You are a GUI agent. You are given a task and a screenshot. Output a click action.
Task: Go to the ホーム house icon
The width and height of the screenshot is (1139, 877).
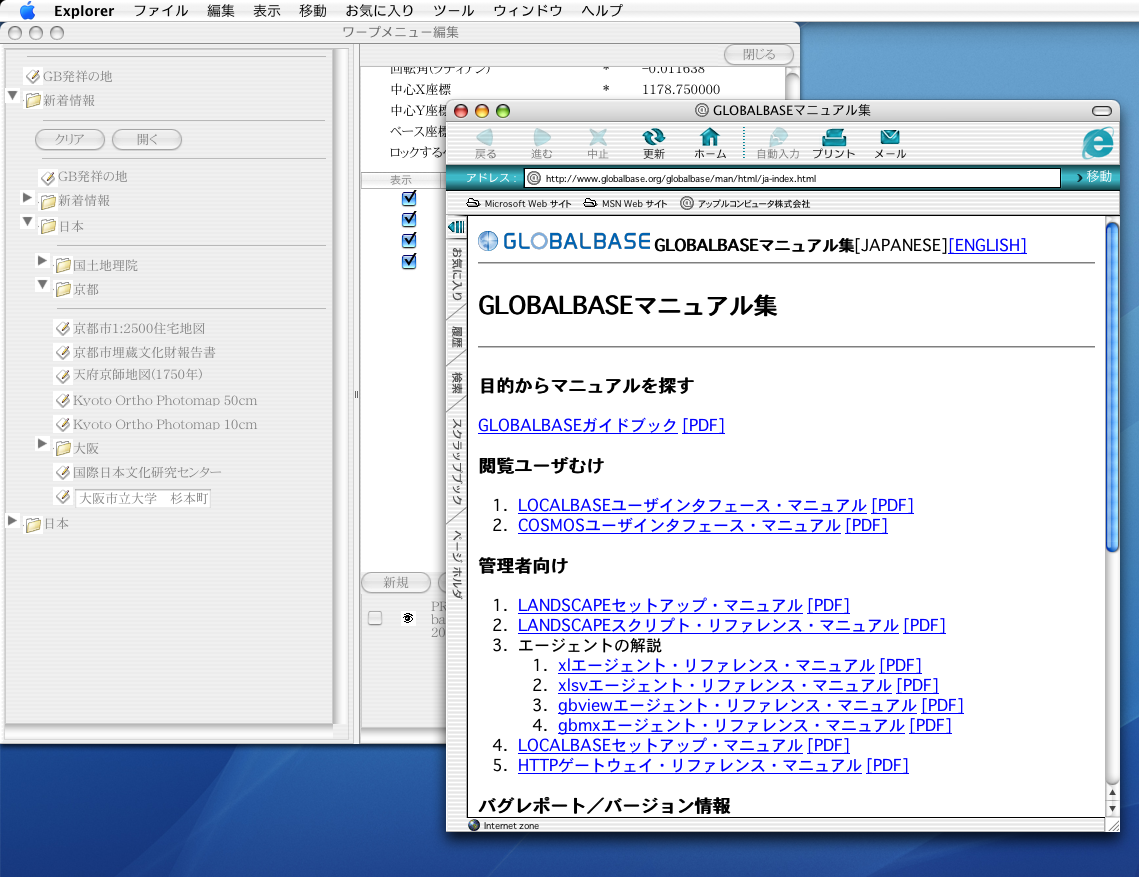click(710, 137)
